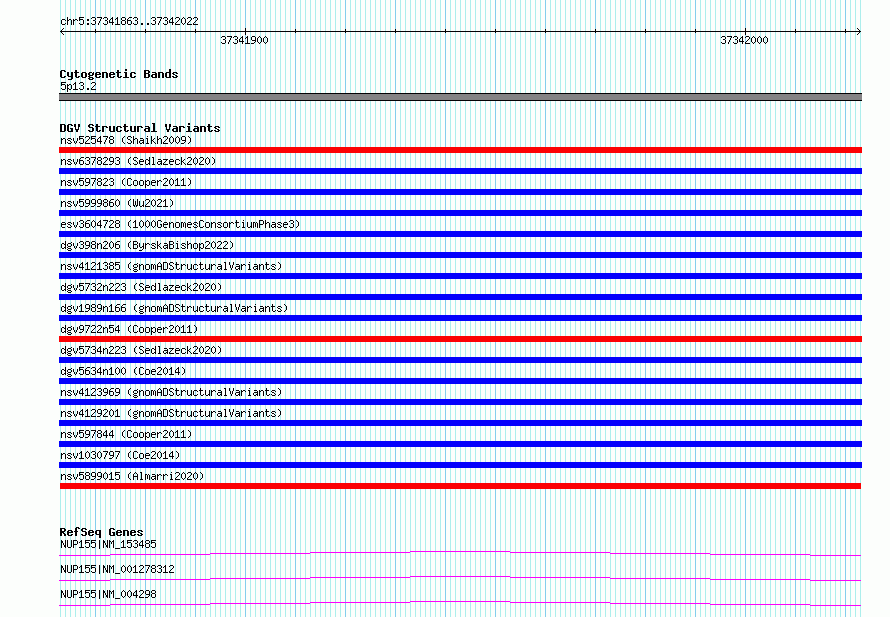The height and width of the screenshot is (617, 890).
Task: Select dgv5734n223 (Sedlazeck2020) label
Action: click(141, 350)
